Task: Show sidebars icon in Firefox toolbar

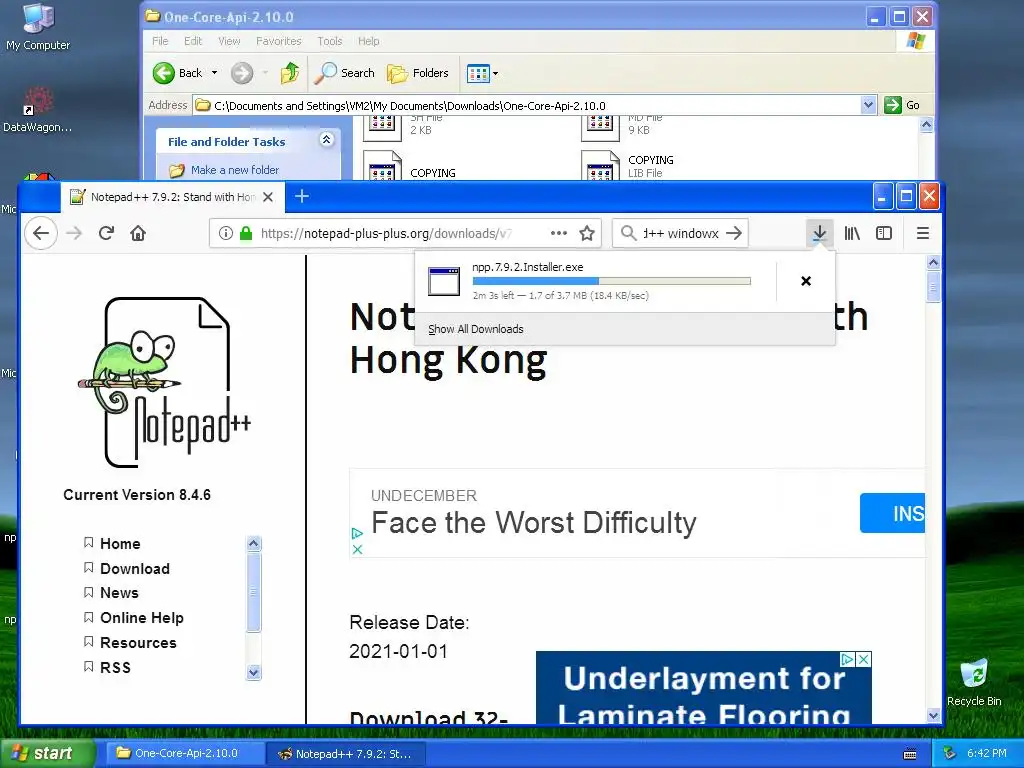Action: coord(884,233)
